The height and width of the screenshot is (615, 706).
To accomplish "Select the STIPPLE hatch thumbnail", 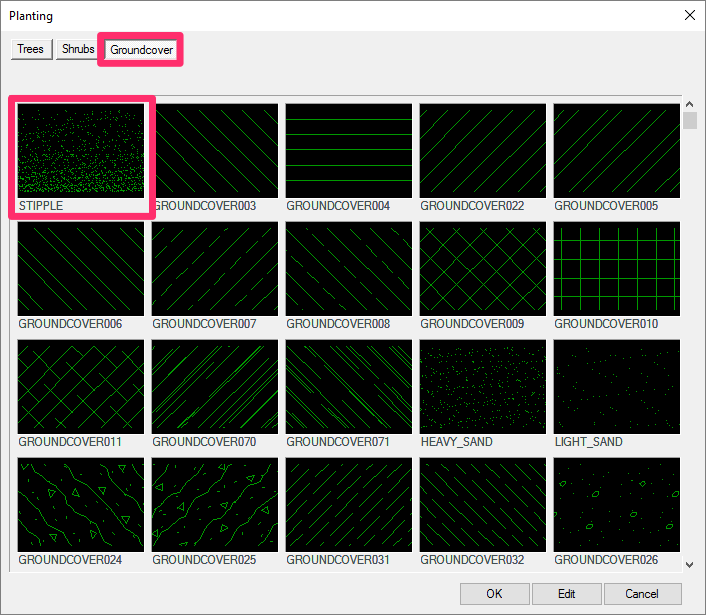I will point(81,151).
